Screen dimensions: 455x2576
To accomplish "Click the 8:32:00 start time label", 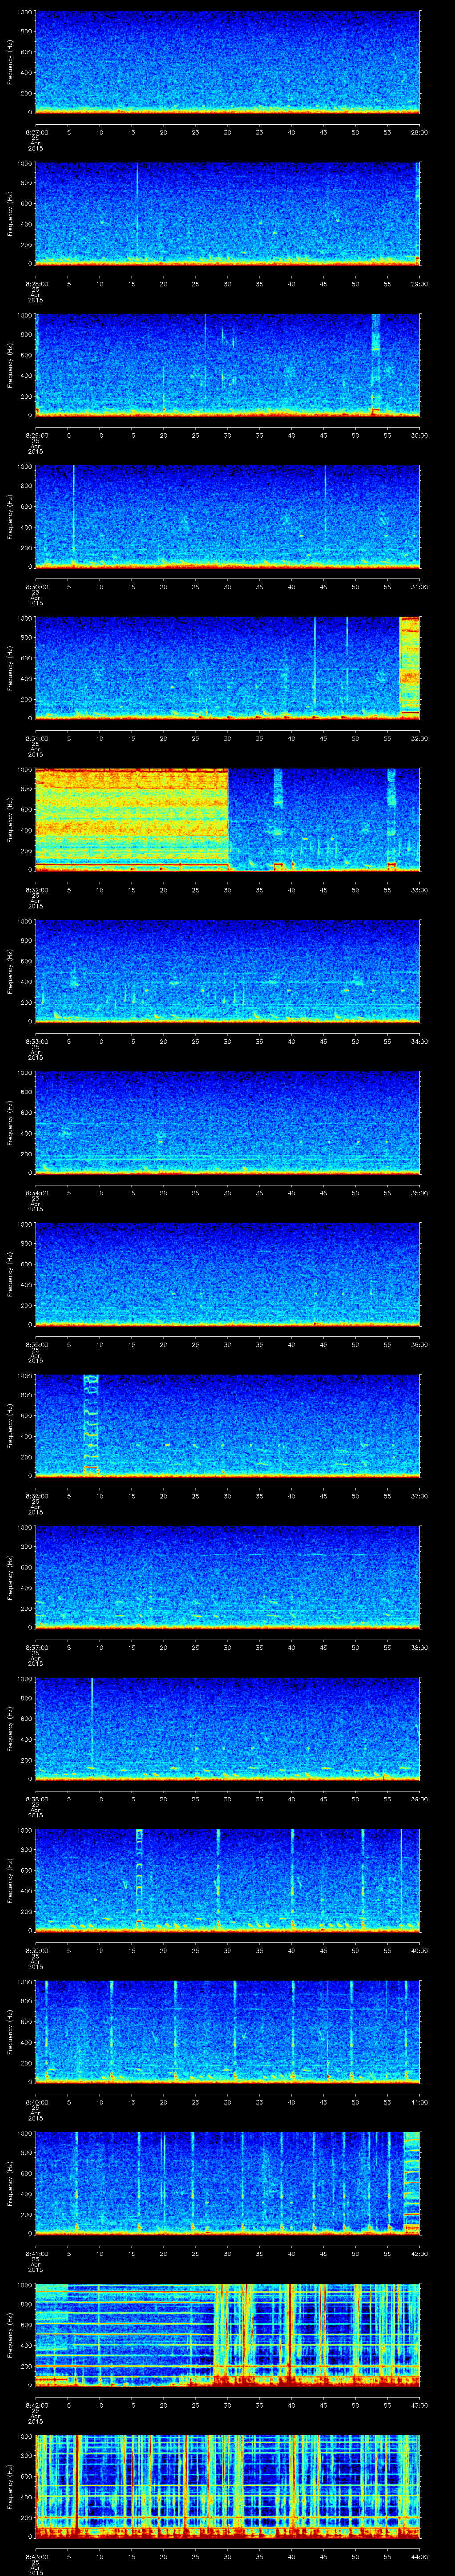I will click(x=36, y=890).
